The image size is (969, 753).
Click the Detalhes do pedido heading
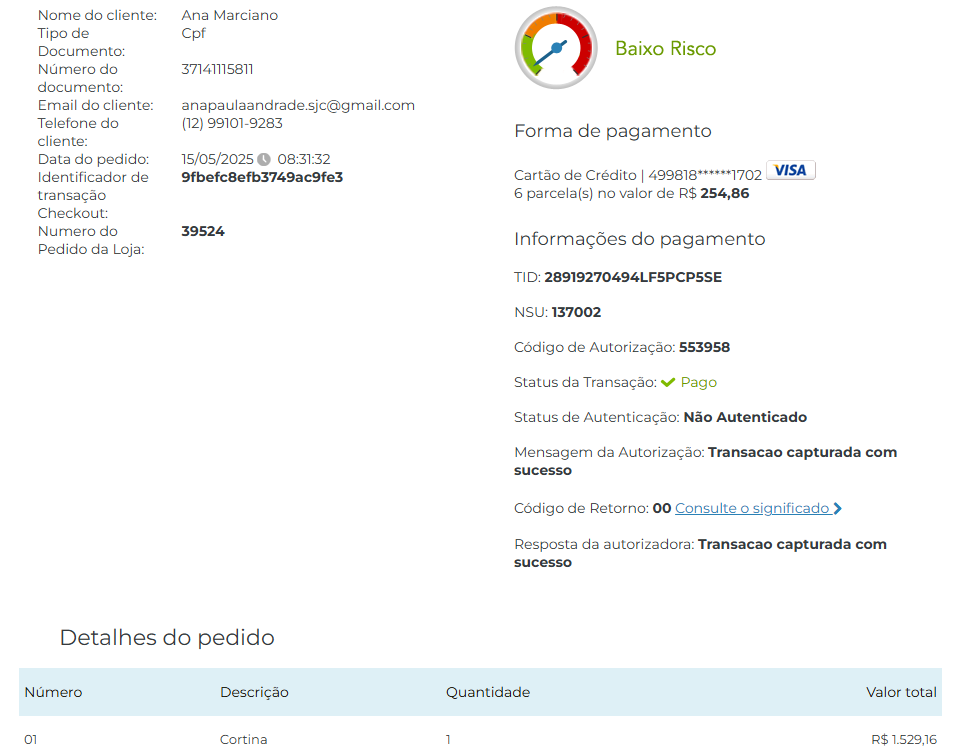[167, 637]
